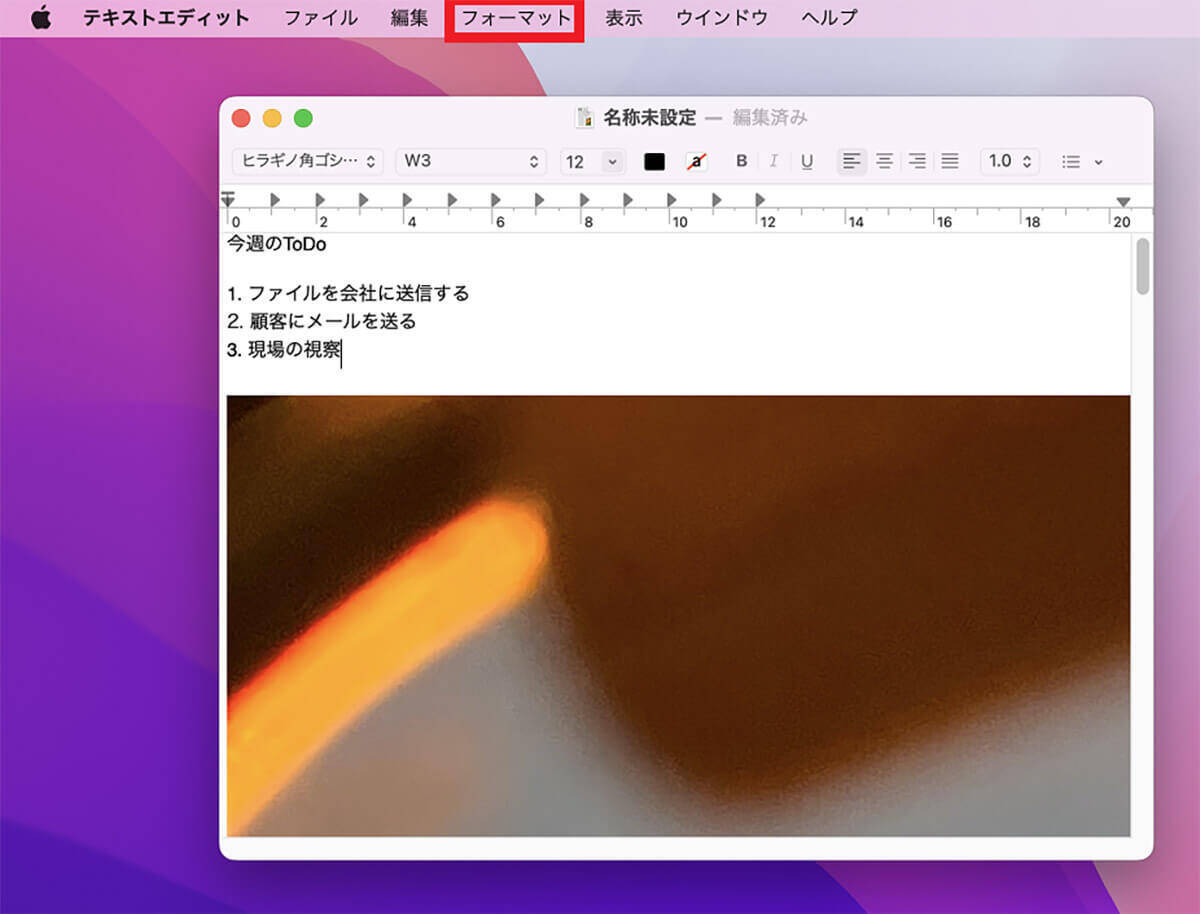The height and width of the screenshot is (914, 1200).
Task: Click the line 2. 顧客にメールを送る
Action: click(x=321, y=322)
